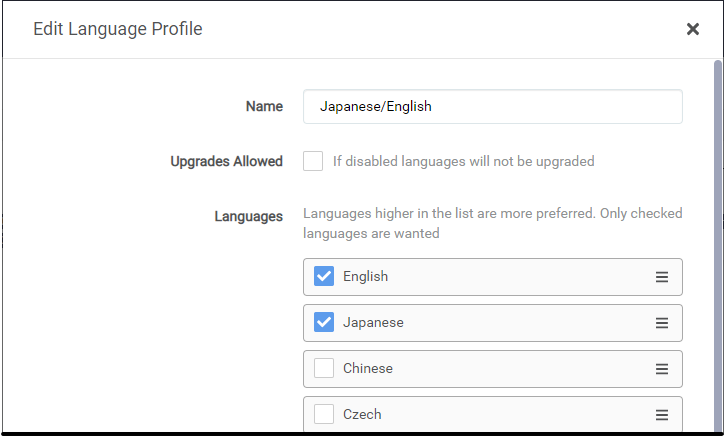The width and height of the screenshot is (724, 437).
Task: Click the 'If disabled languages will not be upgraded' text
Action: (464, 161)
